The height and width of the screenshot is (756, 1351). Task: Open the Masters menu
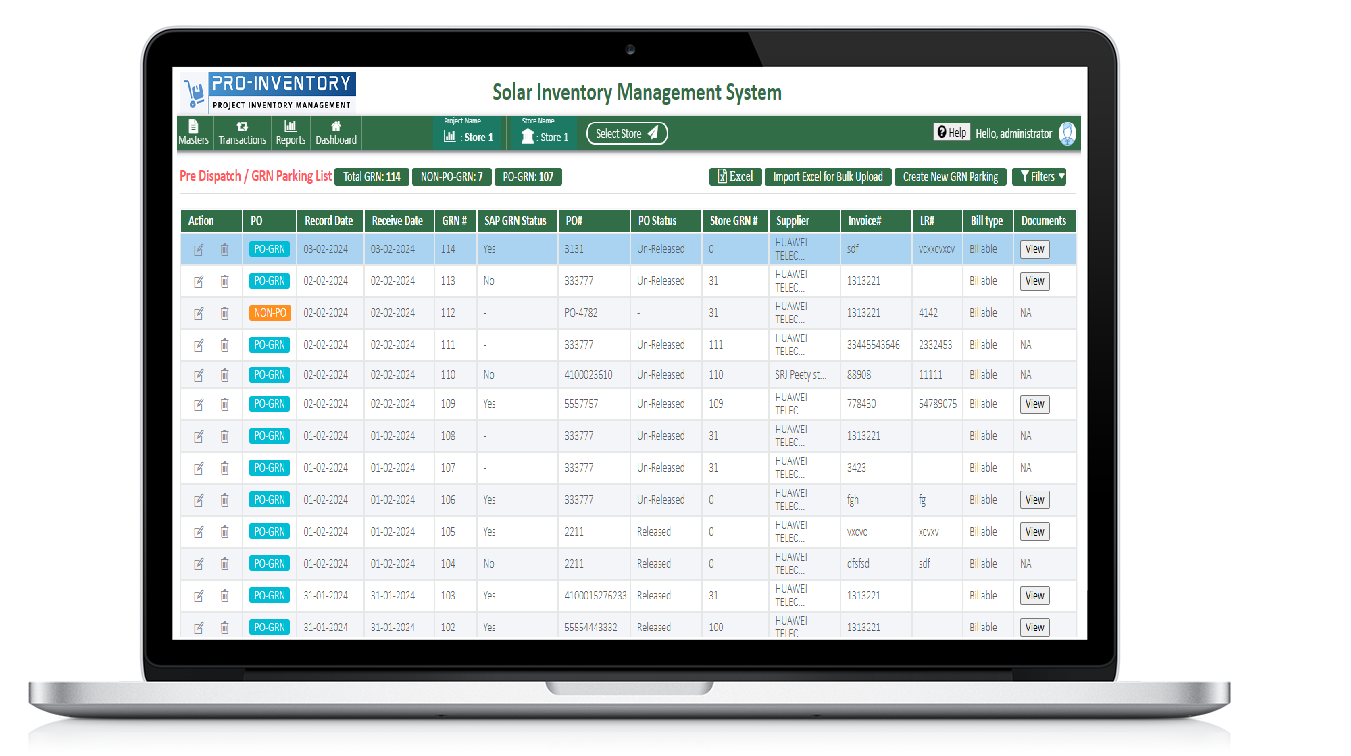[193, 132]
